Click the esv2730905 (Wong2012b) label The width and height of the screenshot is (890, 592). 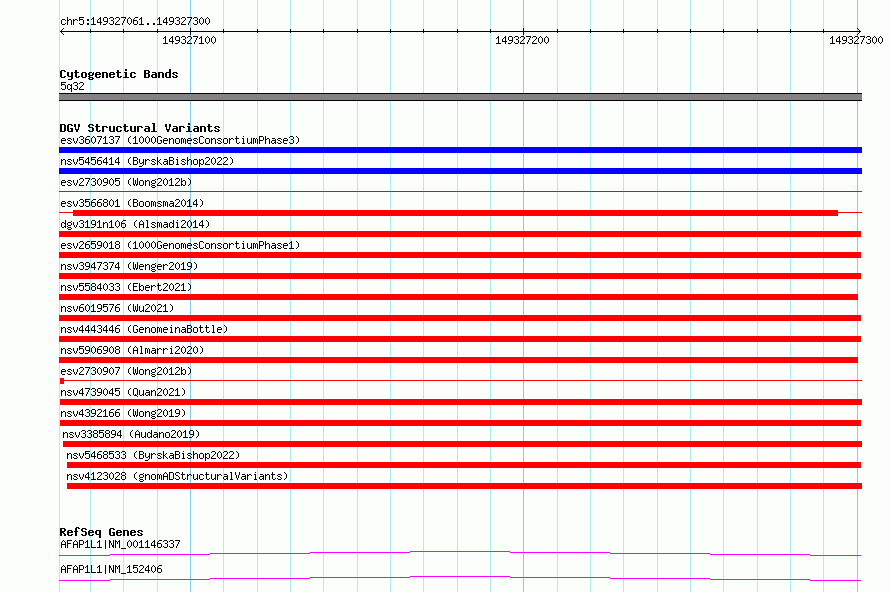point(126,182)
